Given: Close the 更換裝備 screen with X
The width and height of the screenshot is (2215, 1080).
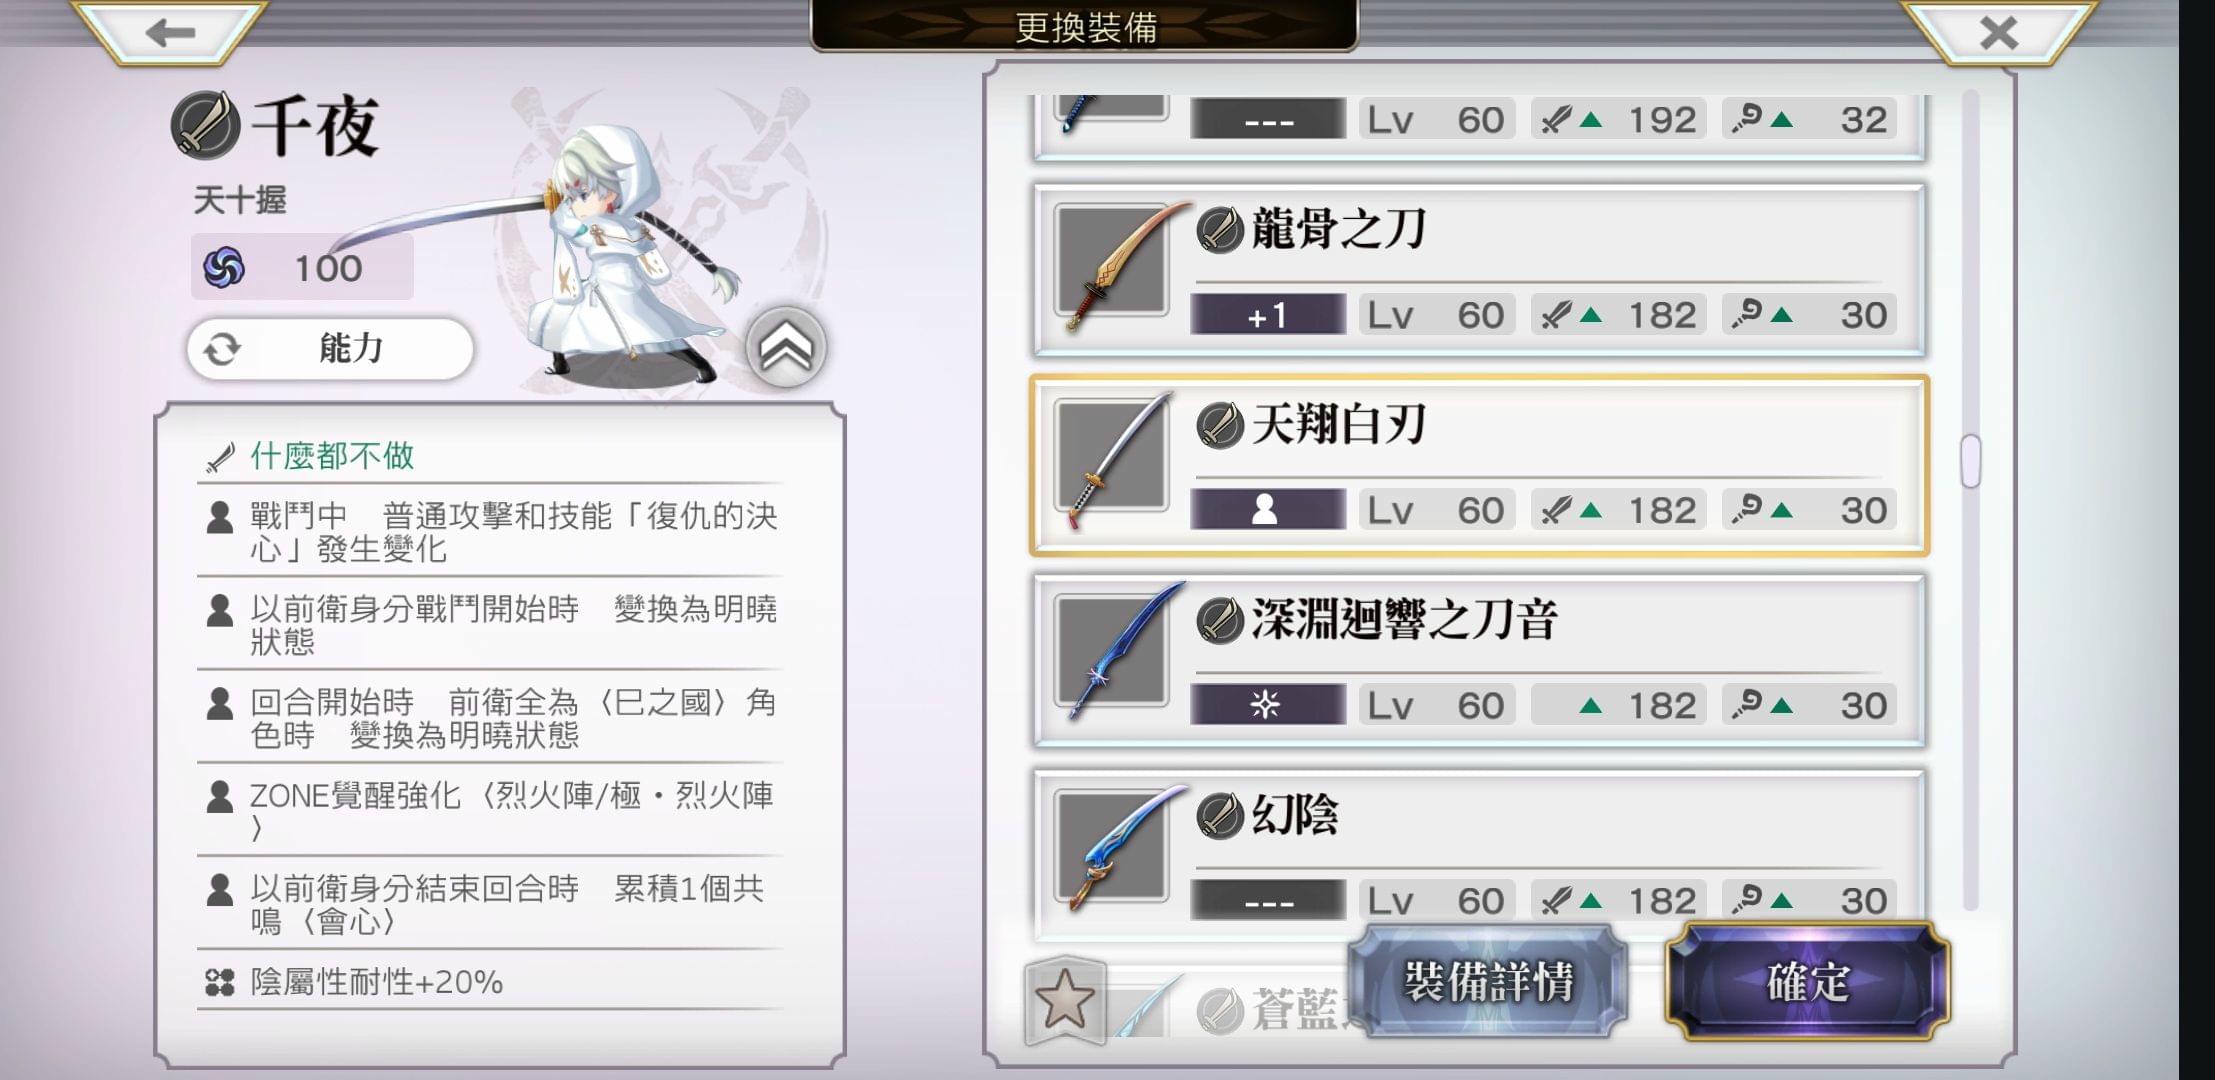Looking at the screenshot, I should (1998, 33).
